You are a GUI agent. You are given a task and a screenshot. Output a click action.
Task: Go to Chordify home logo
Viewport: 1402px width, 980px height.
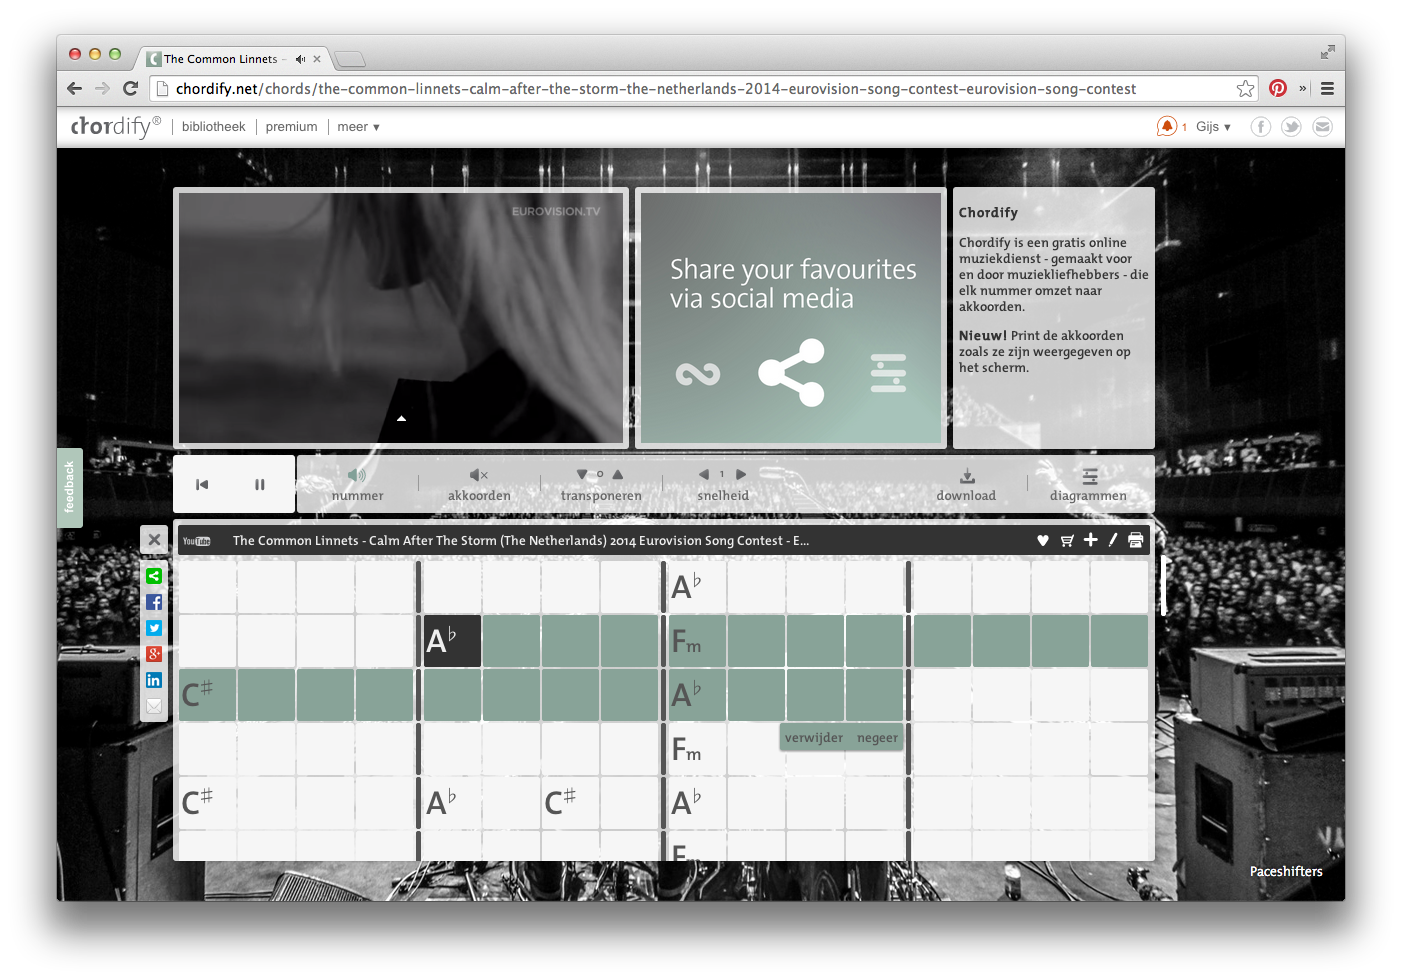[114, 126]
